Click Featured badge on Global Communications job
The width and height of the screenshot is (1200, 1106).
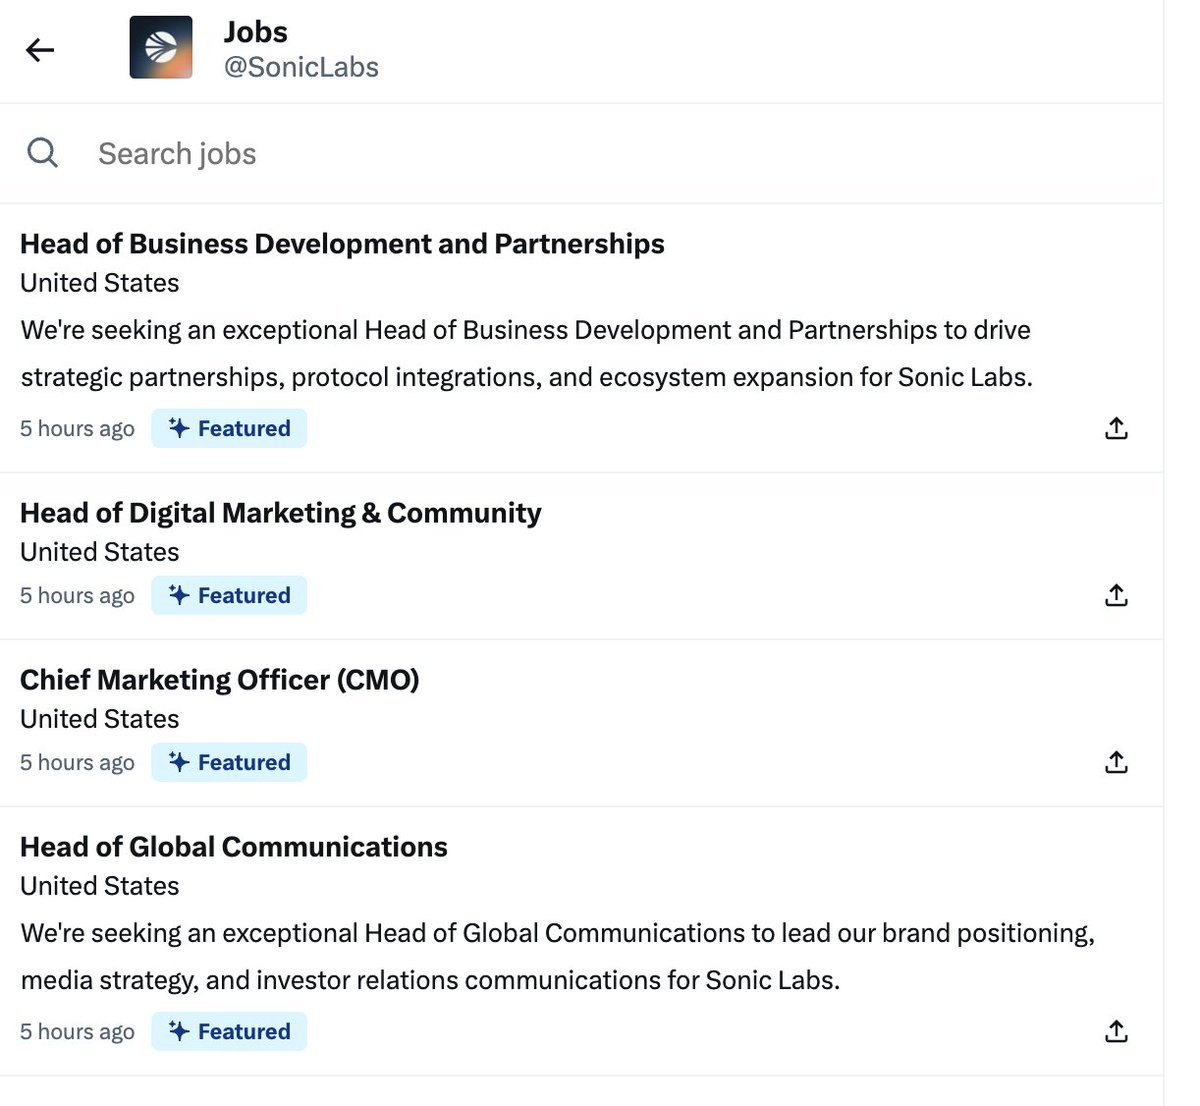(x=229, y=1031)
